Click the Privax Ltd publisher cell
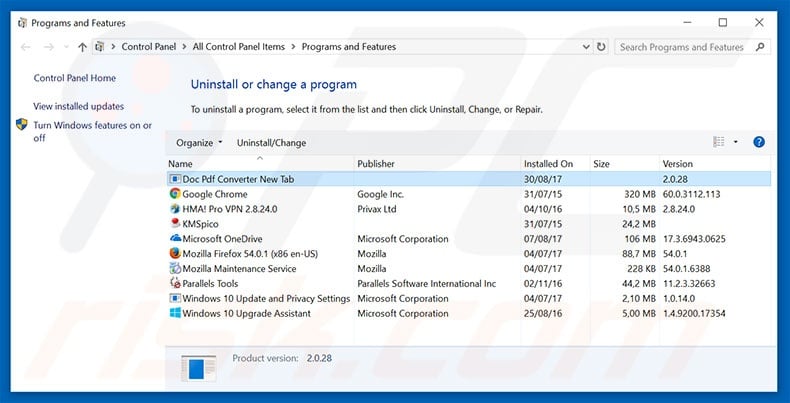 pos(377,209)
